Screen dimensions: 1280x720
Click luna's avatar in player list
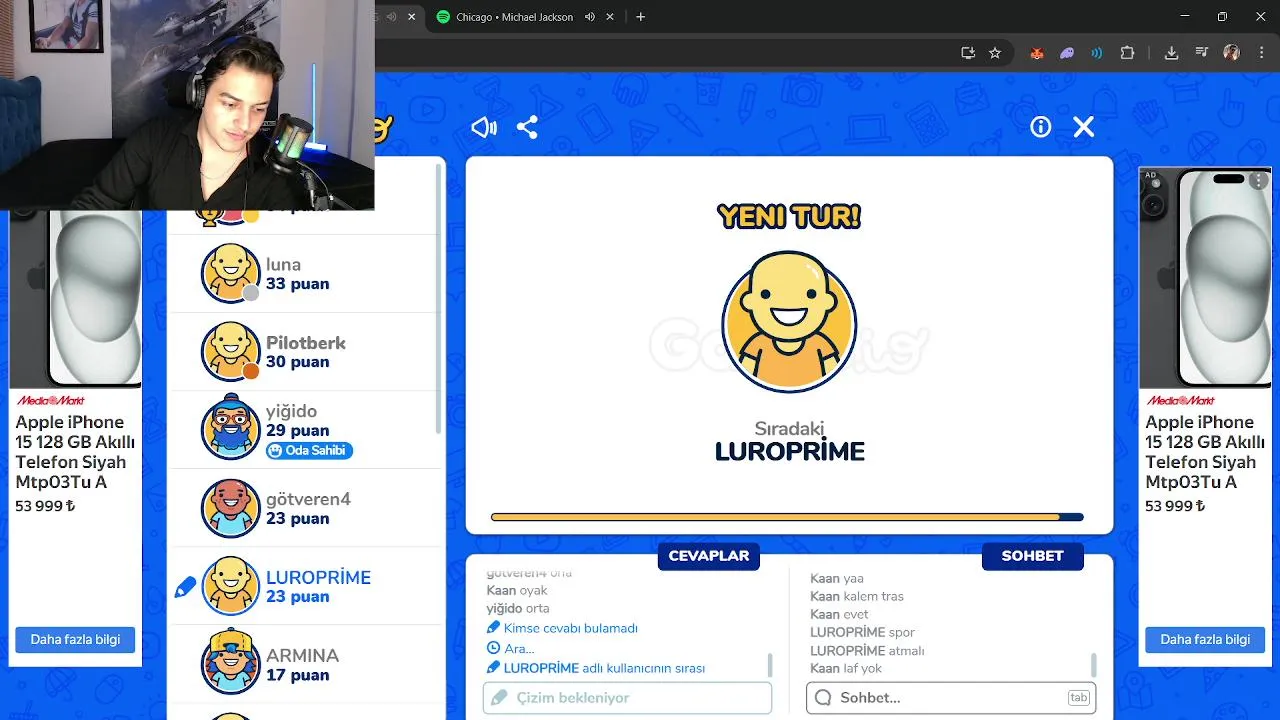click(231, 273)
